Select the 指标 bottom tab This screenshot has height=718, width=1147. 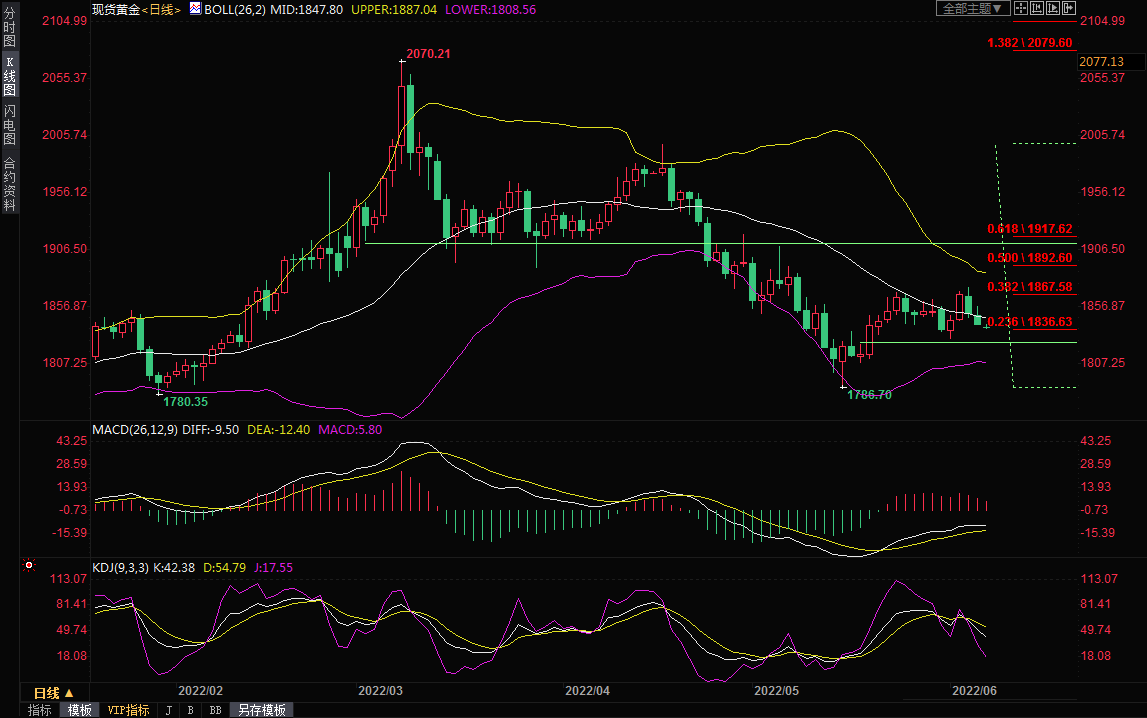(x=40, y=710)
